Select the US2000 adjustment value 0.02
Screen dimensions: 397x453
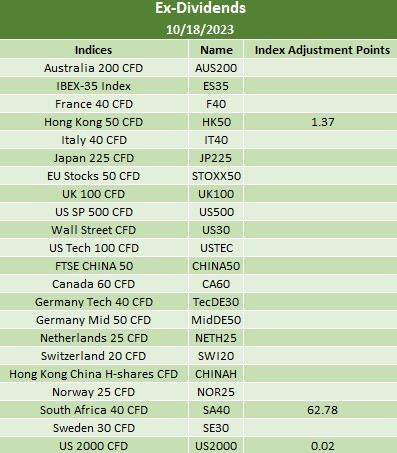(322, 446)
